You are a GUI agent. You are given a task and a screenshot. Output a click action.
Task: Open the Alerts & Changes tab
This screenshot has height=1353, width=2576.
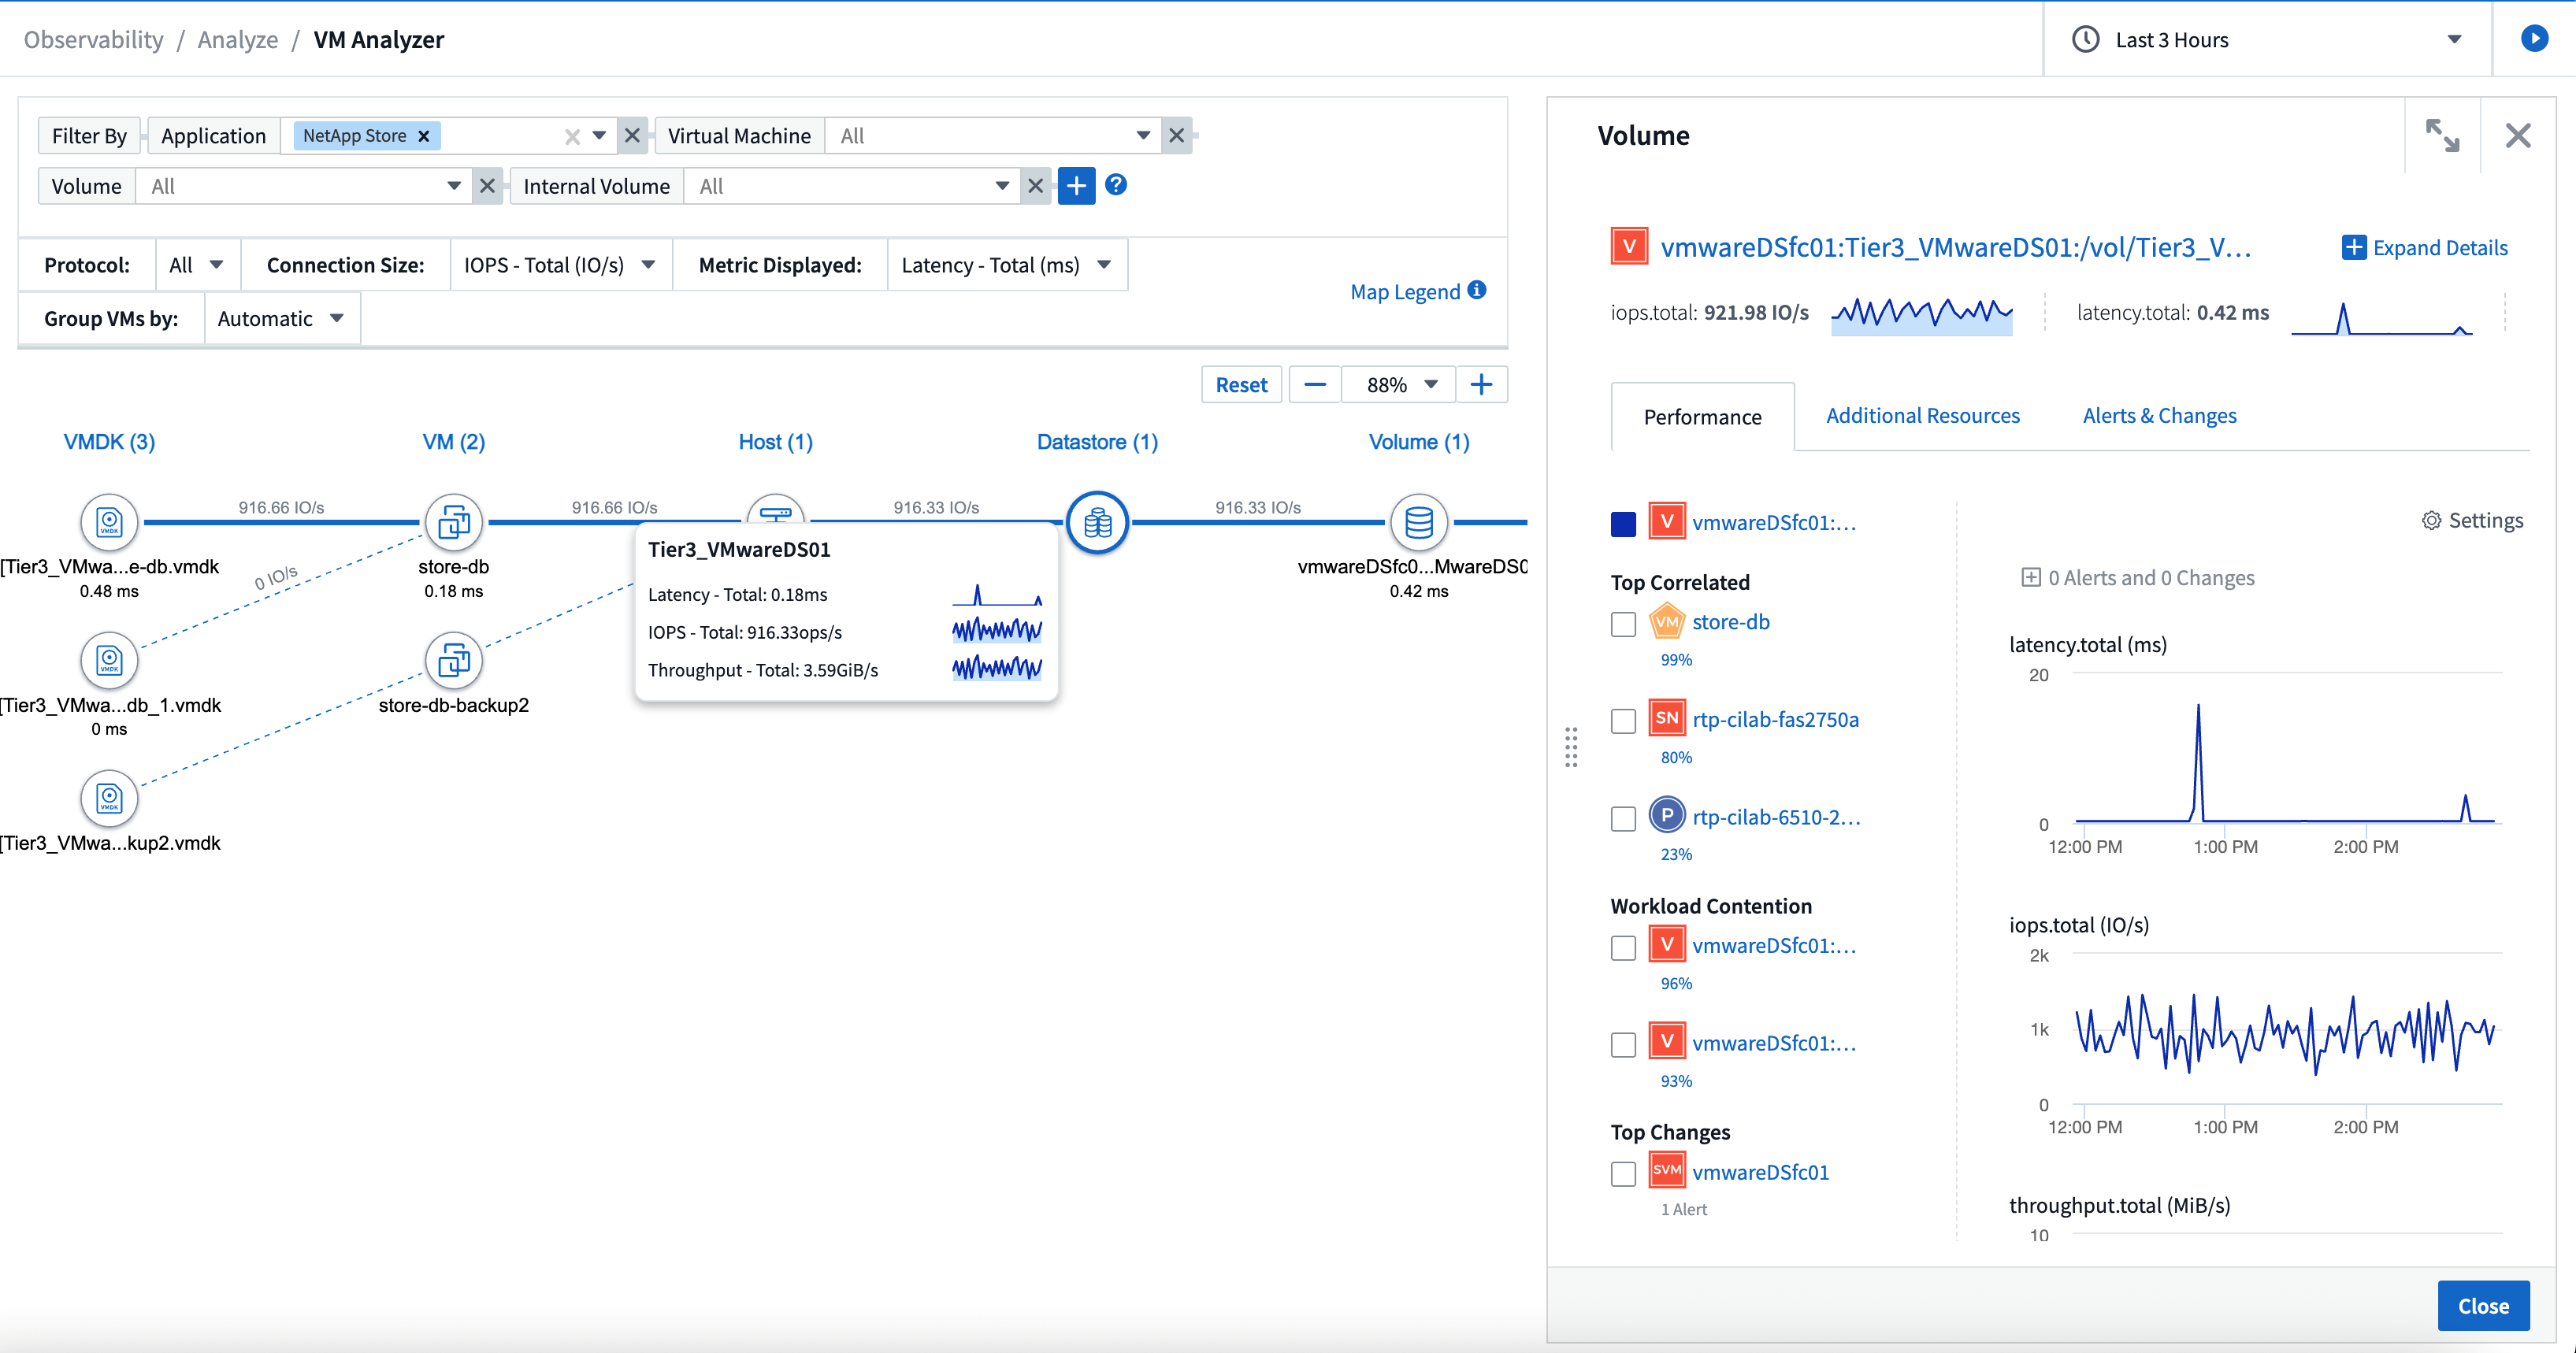pyautogui.click(x=2159, y=415)
